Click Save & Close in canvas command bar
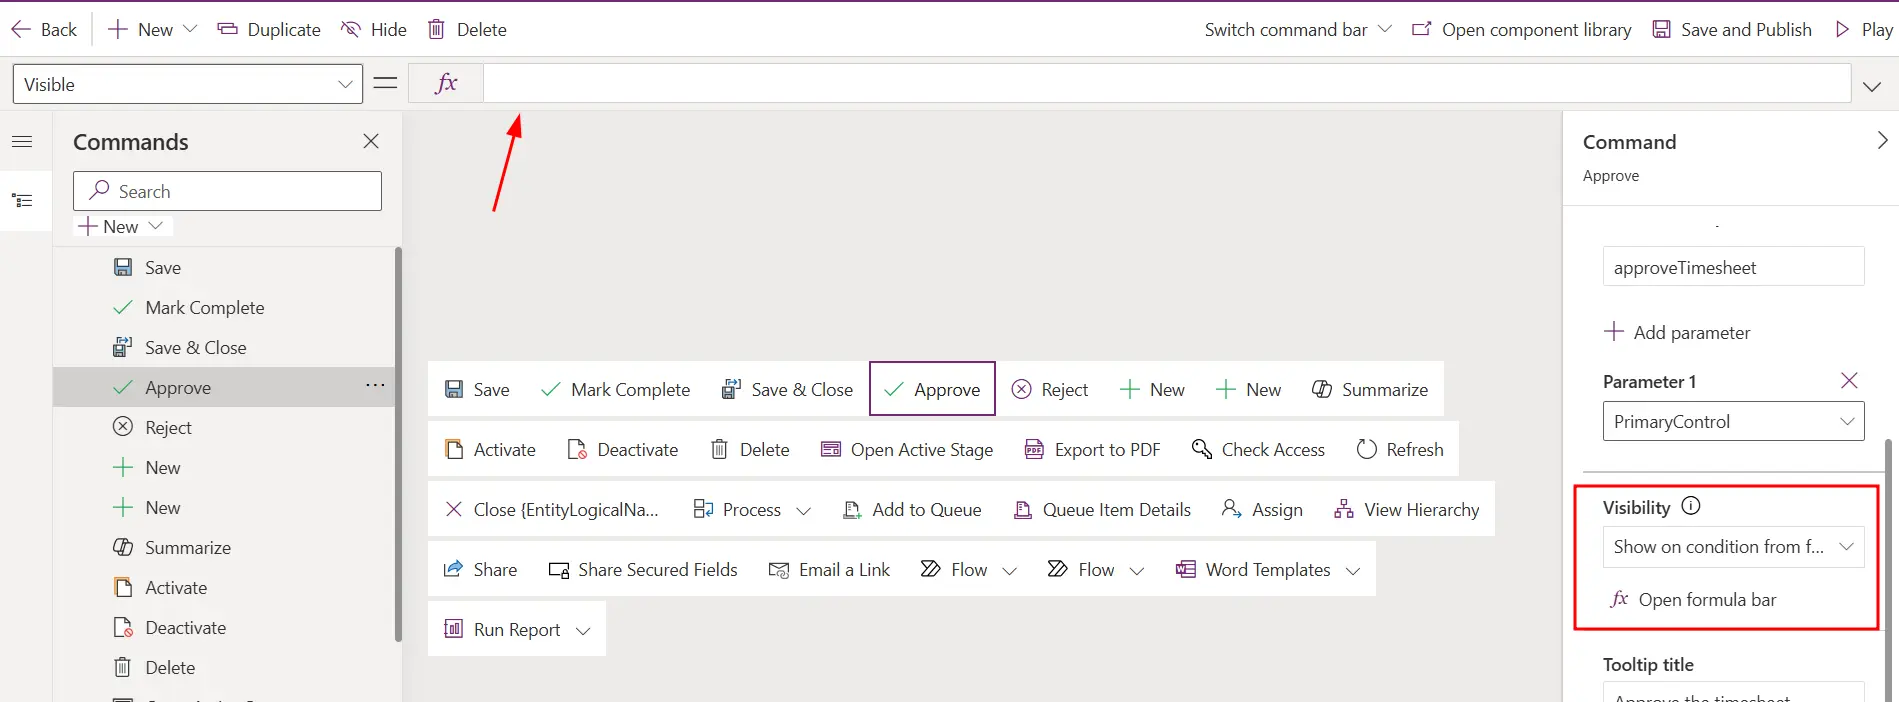The width and height of the screenshot is (1899, 702). (x=787, y=389)
